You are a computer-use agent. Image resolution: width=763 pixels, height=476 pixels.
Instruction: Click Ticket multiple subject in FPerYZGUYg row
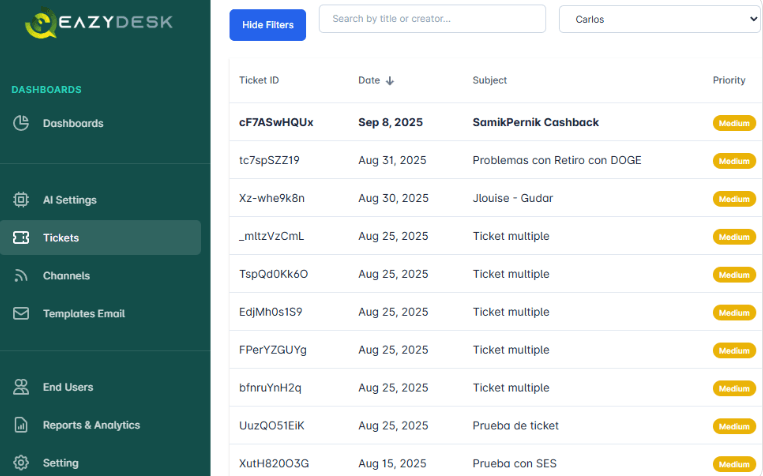click(x=511, y=350)
